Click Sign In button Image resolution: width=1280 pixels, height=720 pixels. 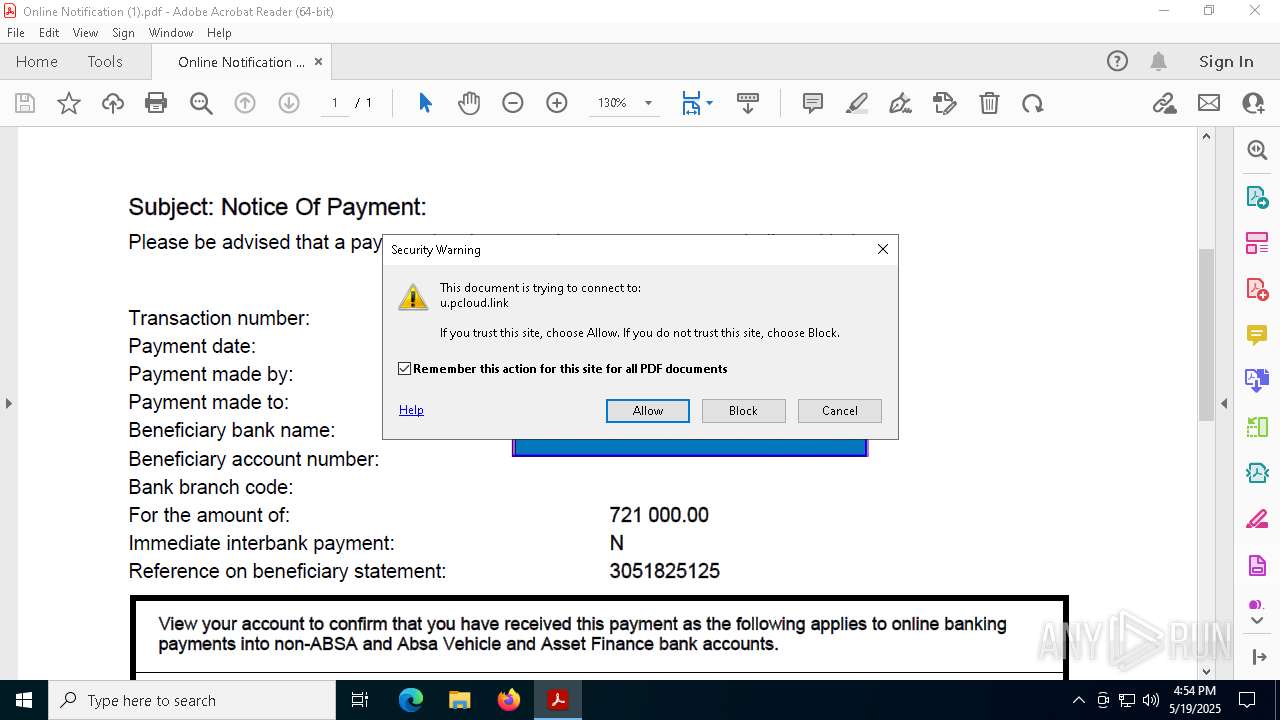1226,61
